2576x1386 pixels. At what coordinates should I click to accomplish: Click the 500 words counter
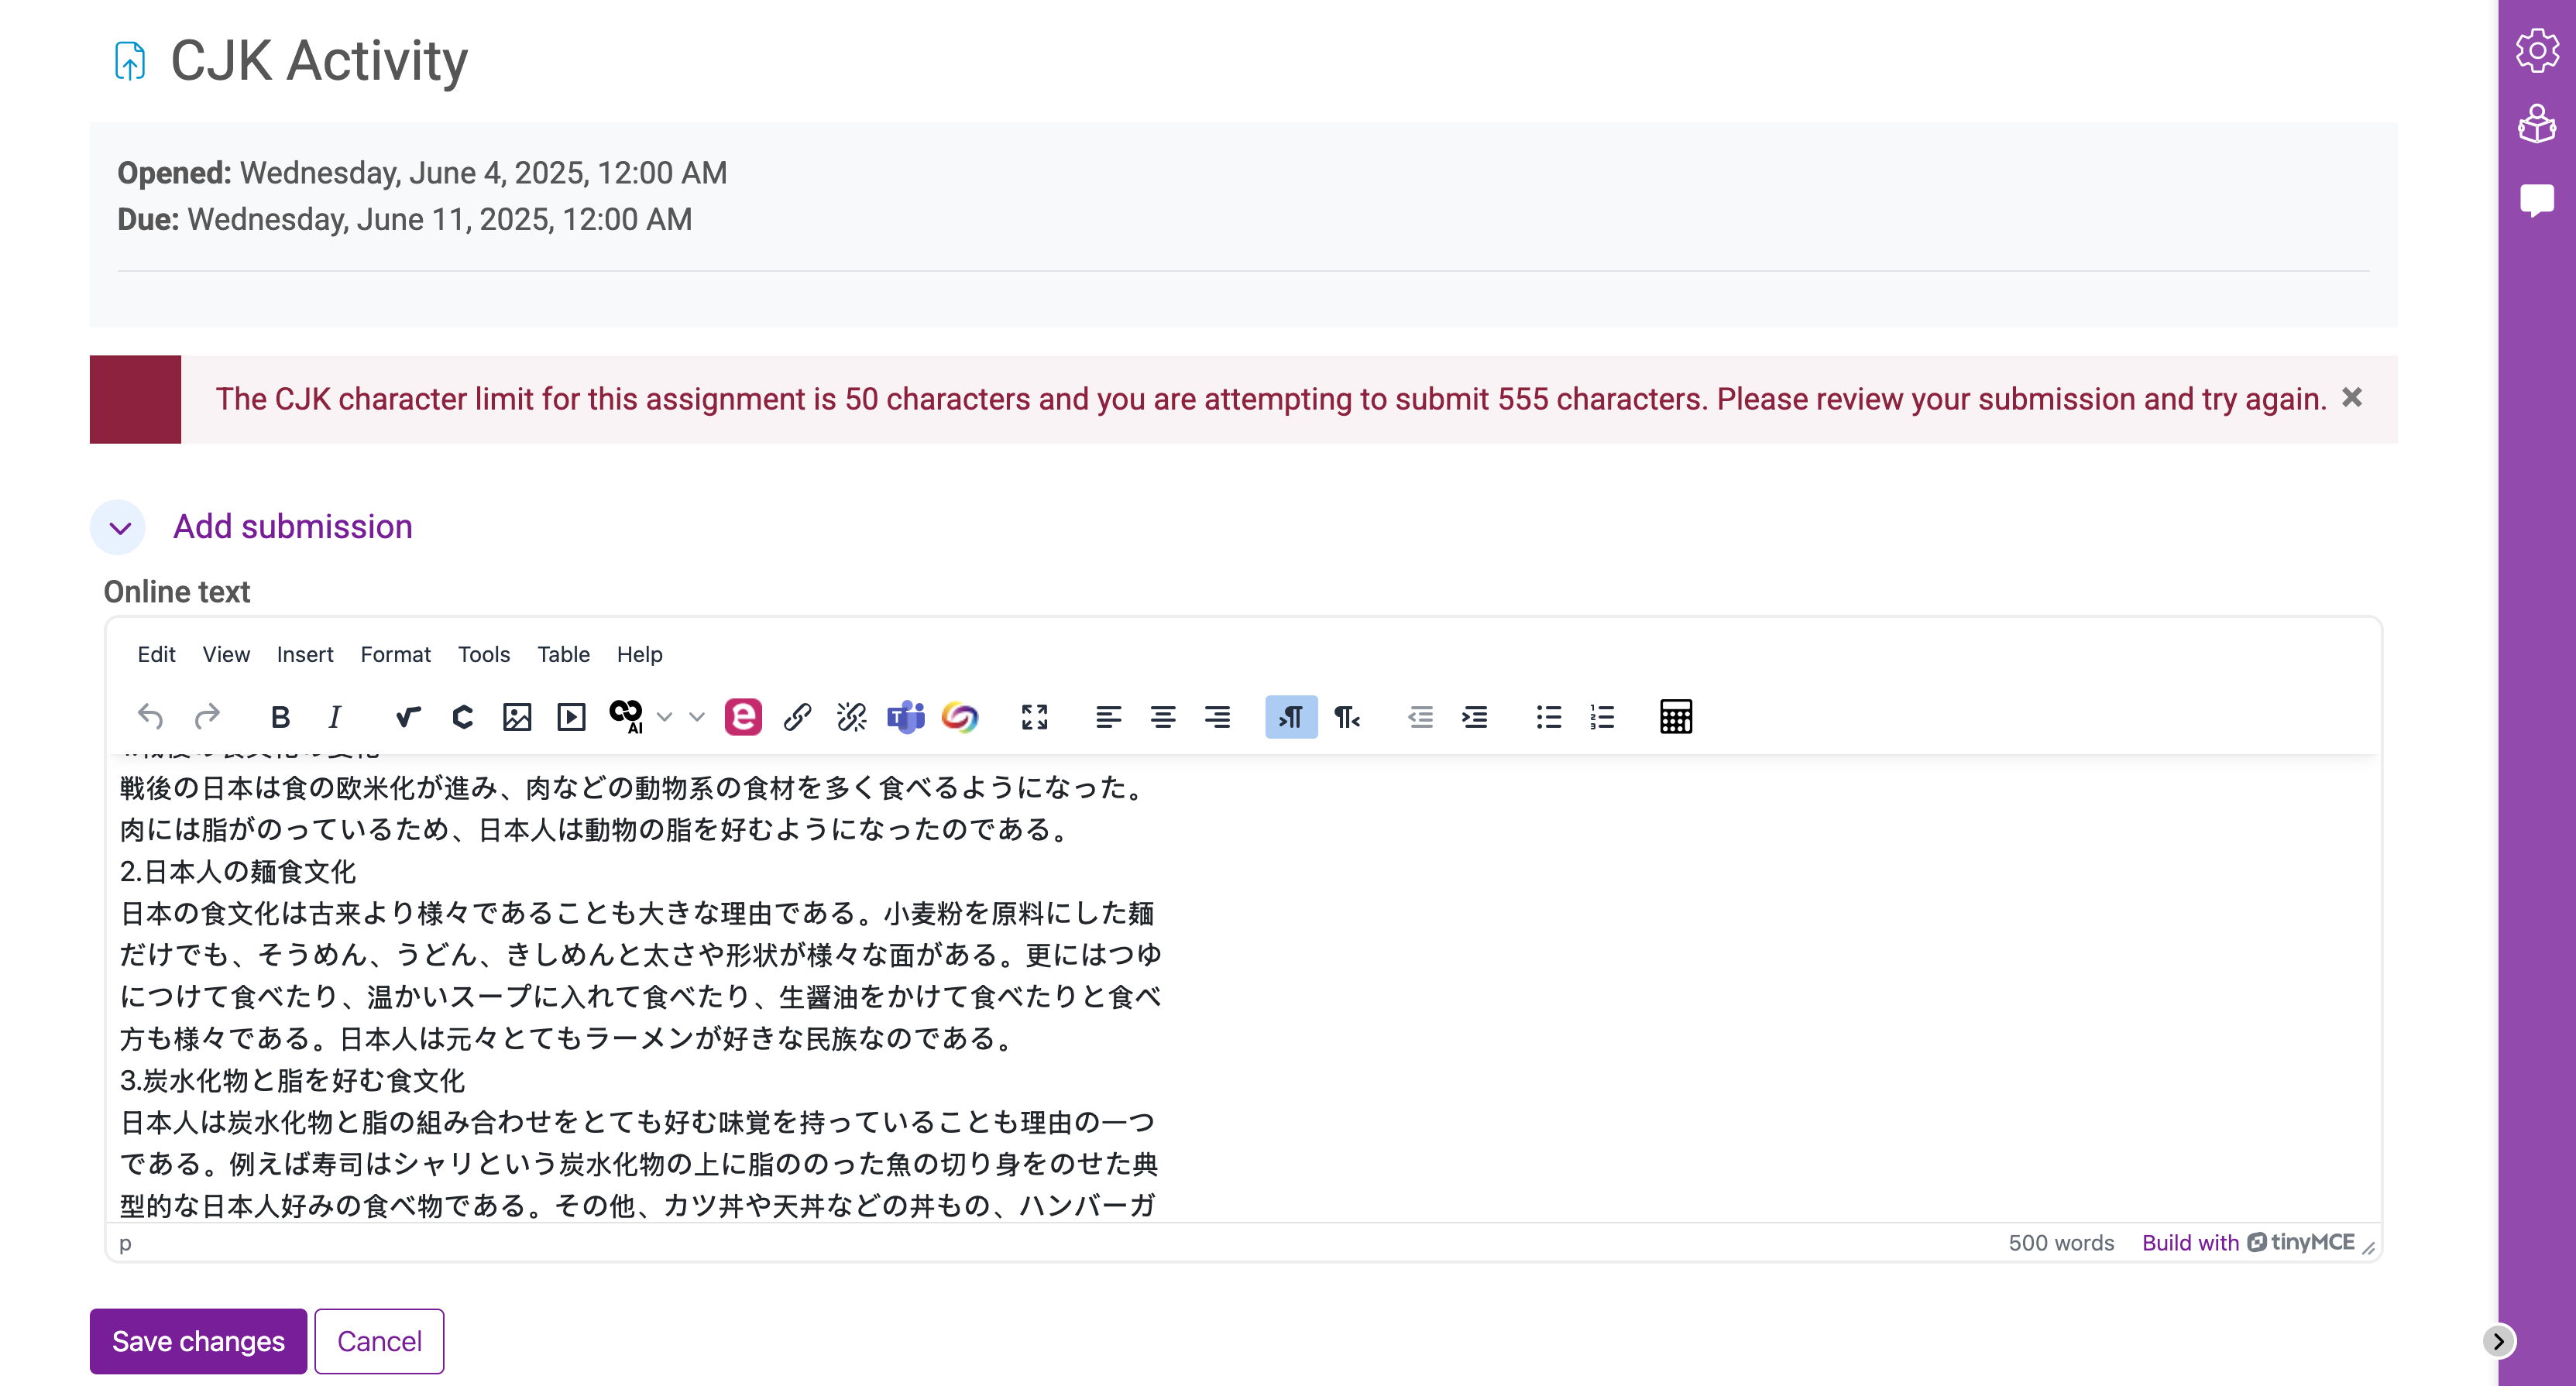tap(2061, 1242)
